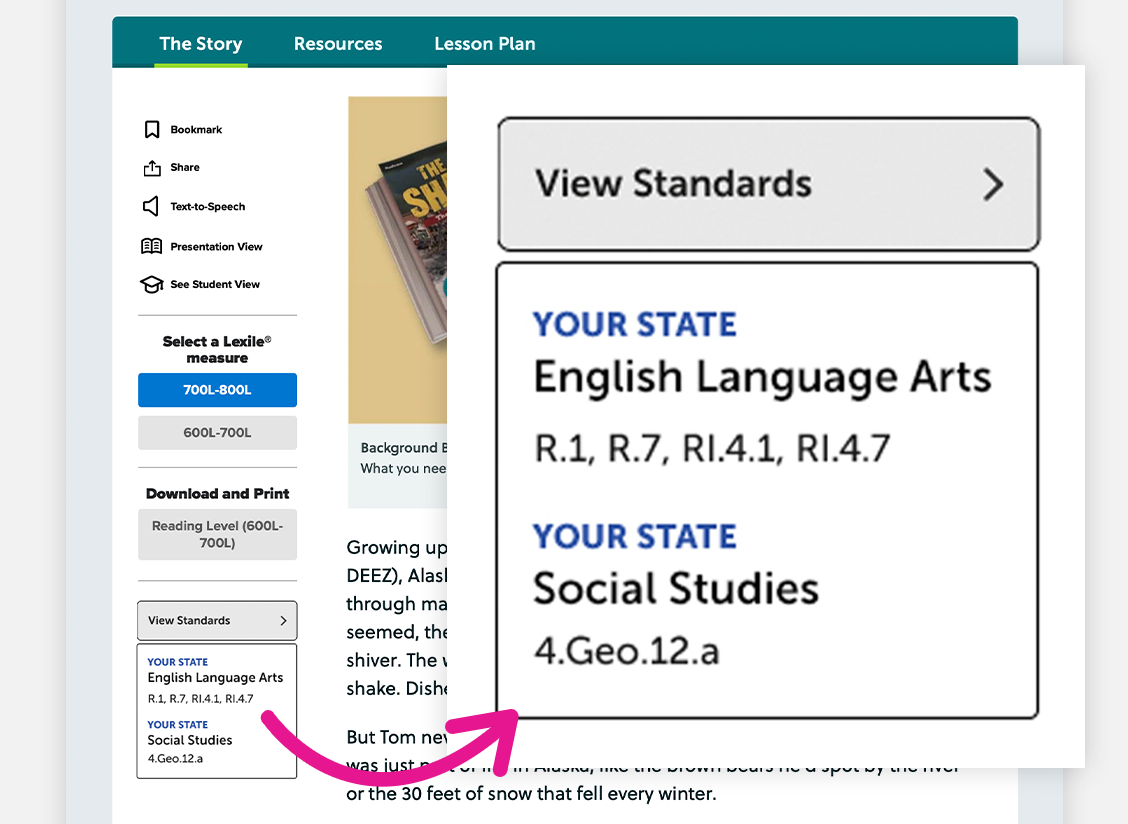Screen dimensions: 1128x824
Task: Open the Resources tab
Action: pyautogui.click(x=338, y=44)
